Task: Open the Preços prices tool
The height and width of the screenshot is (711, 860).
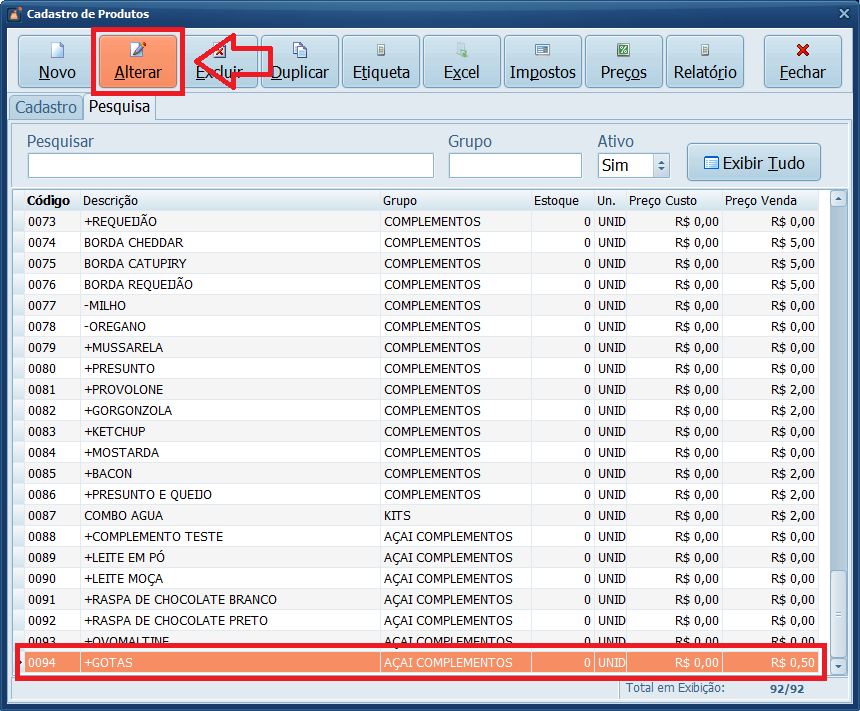Action: 624,62
